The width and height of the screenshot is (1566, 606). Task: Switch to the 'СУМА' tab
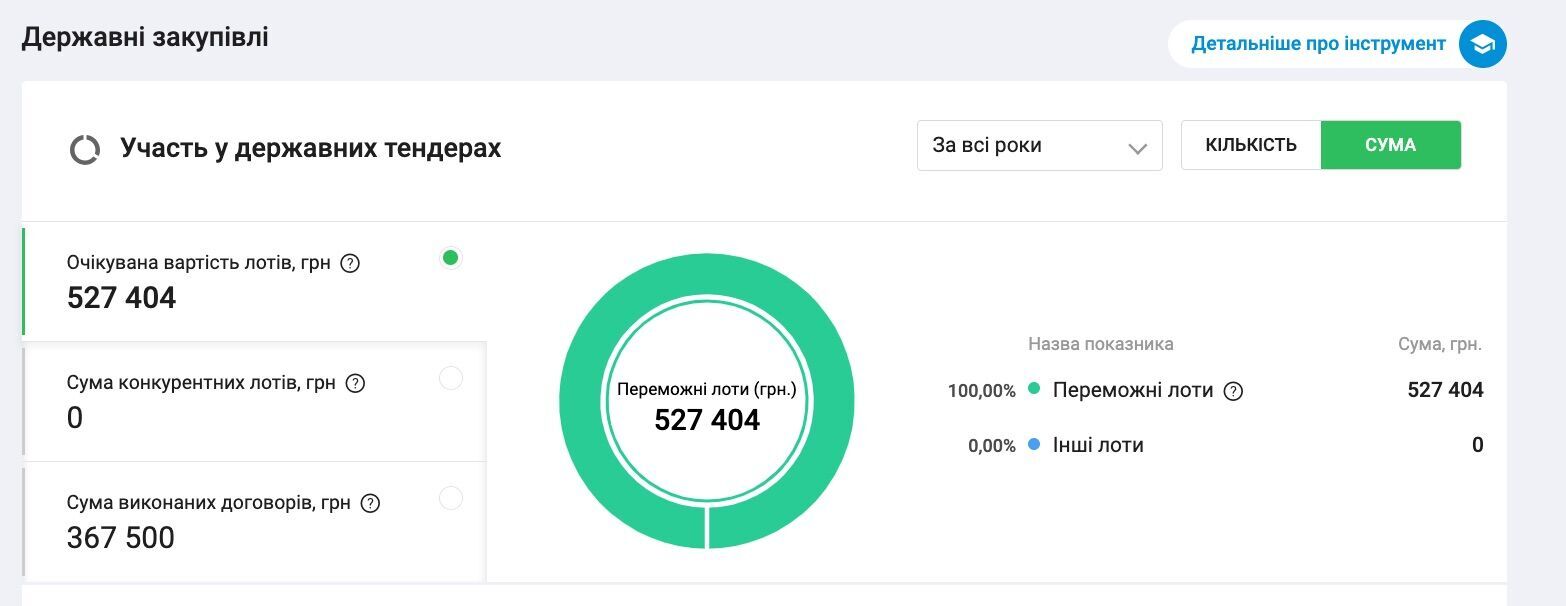coord(1391,145)
